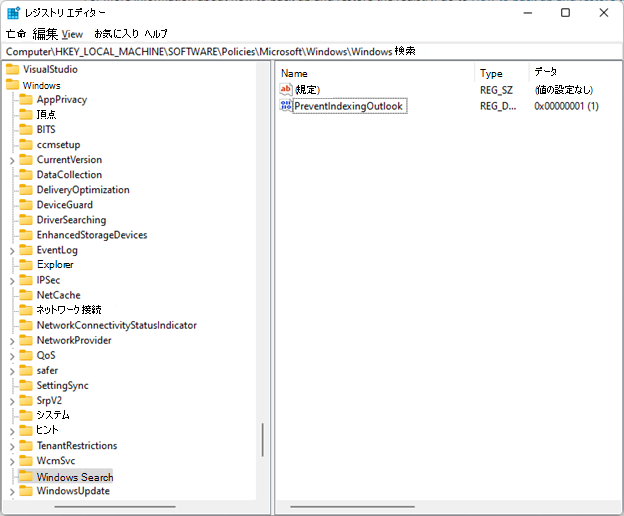Click the SettingSync folder icon

(x=26, y=386)
